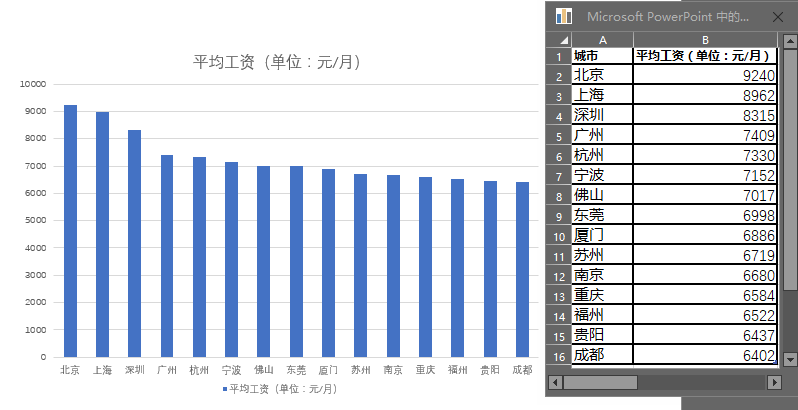The height and width of the screenshot is (410, 798).
Task: Select row header 9
Action: point(559,216)
